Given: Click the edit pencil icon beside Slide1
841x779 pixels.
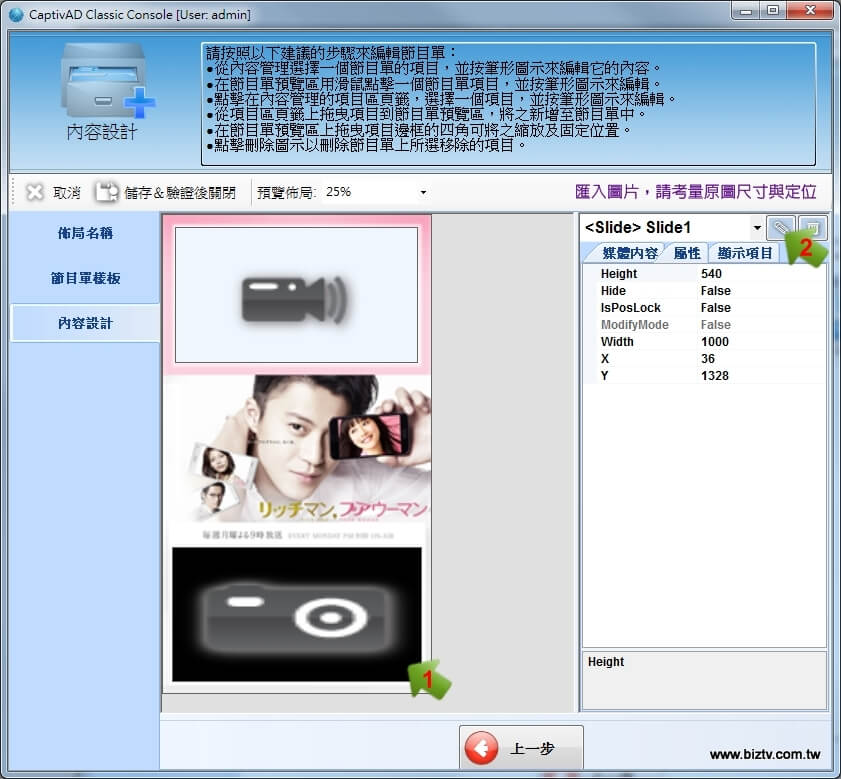Looking at the screenshot, I should [781, 228].
